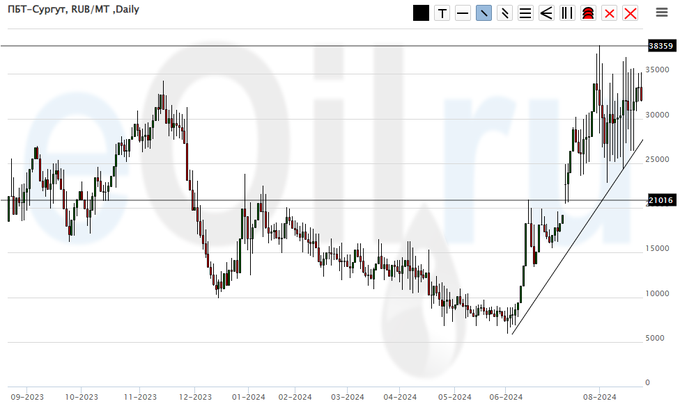Clear all drawings with large red X
680x406 pixels.
pos(630,13)
